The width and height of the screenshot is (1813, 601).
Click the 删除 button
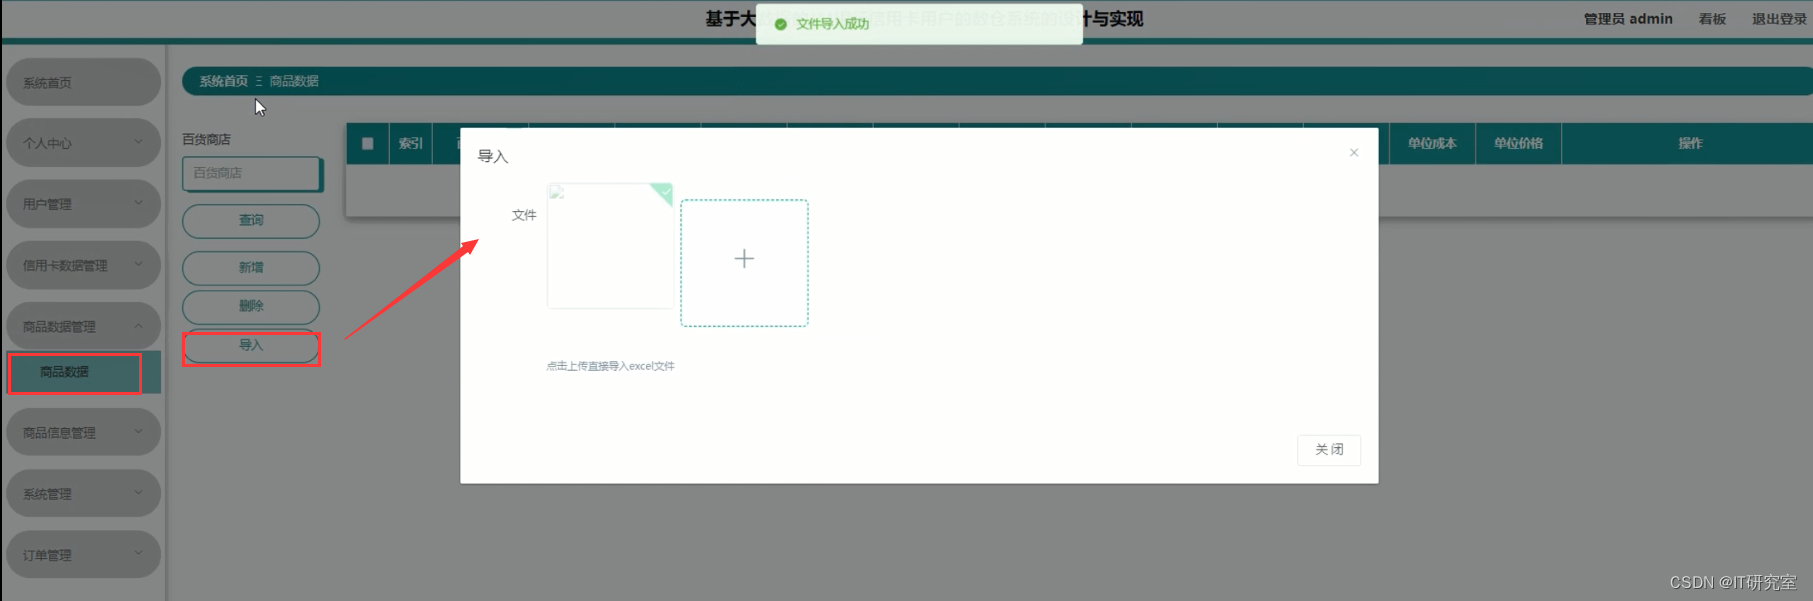click(x=251, y=306)
